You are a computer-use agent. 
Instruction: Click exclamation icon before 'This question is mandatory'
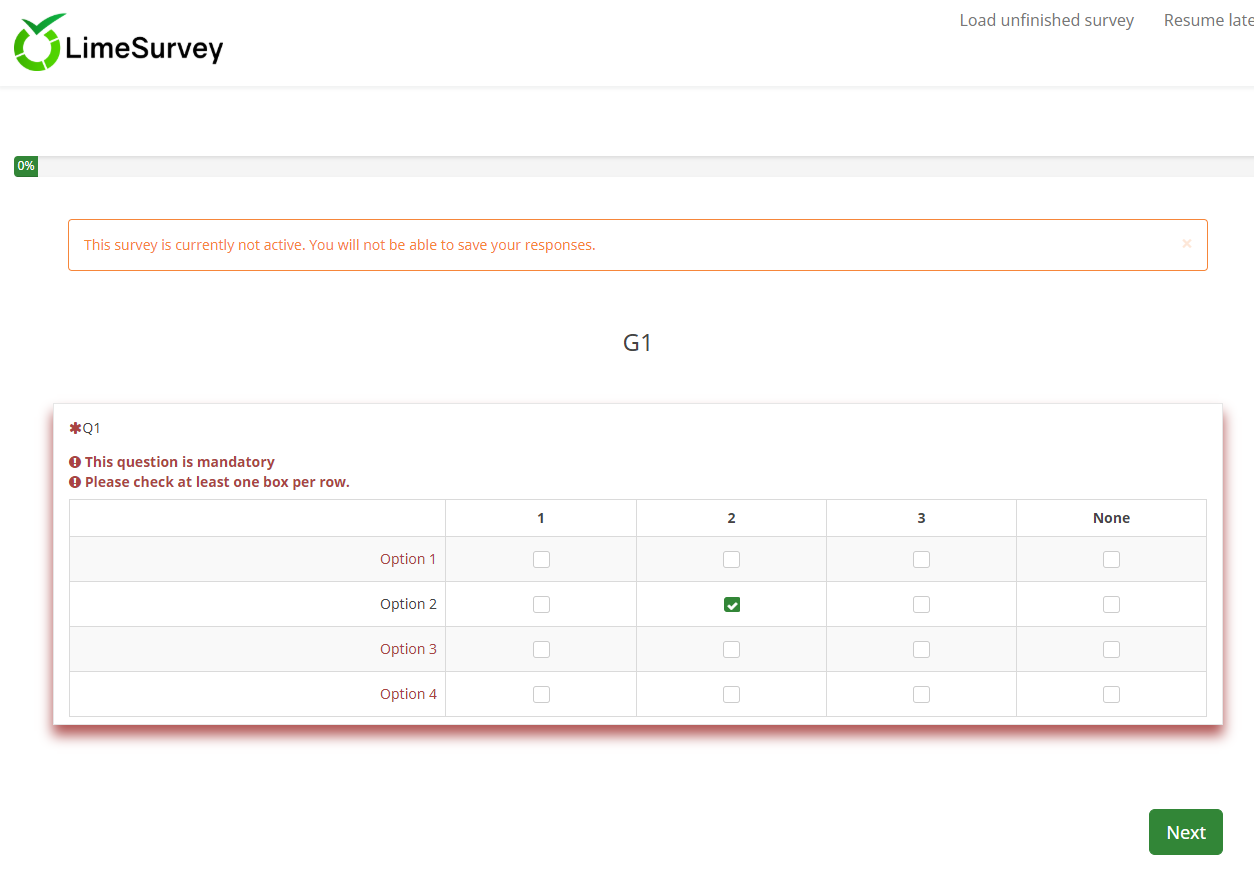click(x=75, y=462)
